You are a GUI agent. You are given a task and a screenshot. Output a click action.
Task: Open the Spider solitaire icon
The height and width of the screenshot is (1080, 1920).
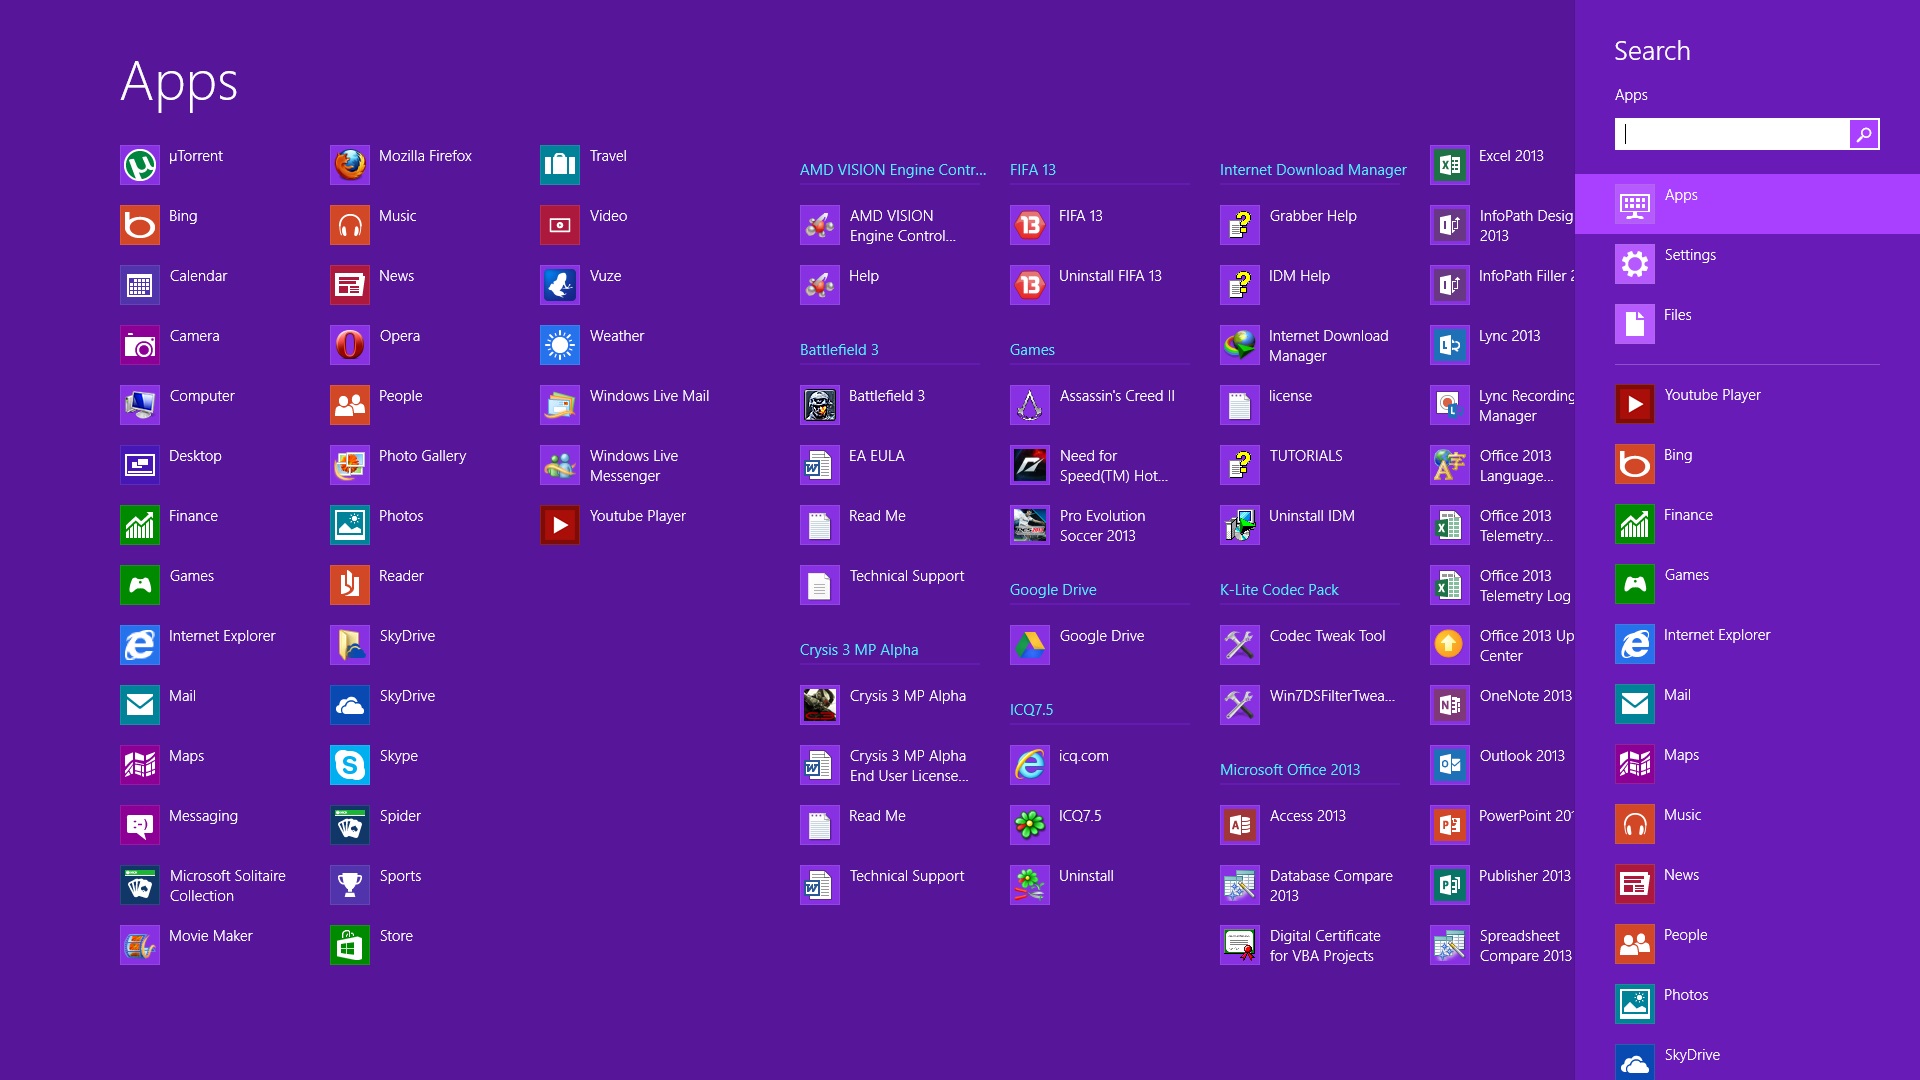(350, 825)
